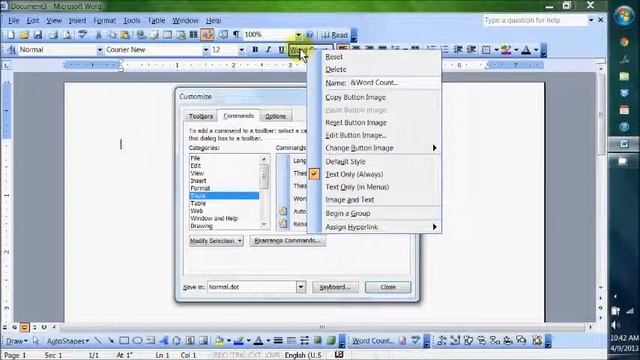Image resolution: width=640 pixels, height=360 pixels.
Task: Switch to the Toolbars tab
Action: (x=201, y=116)
